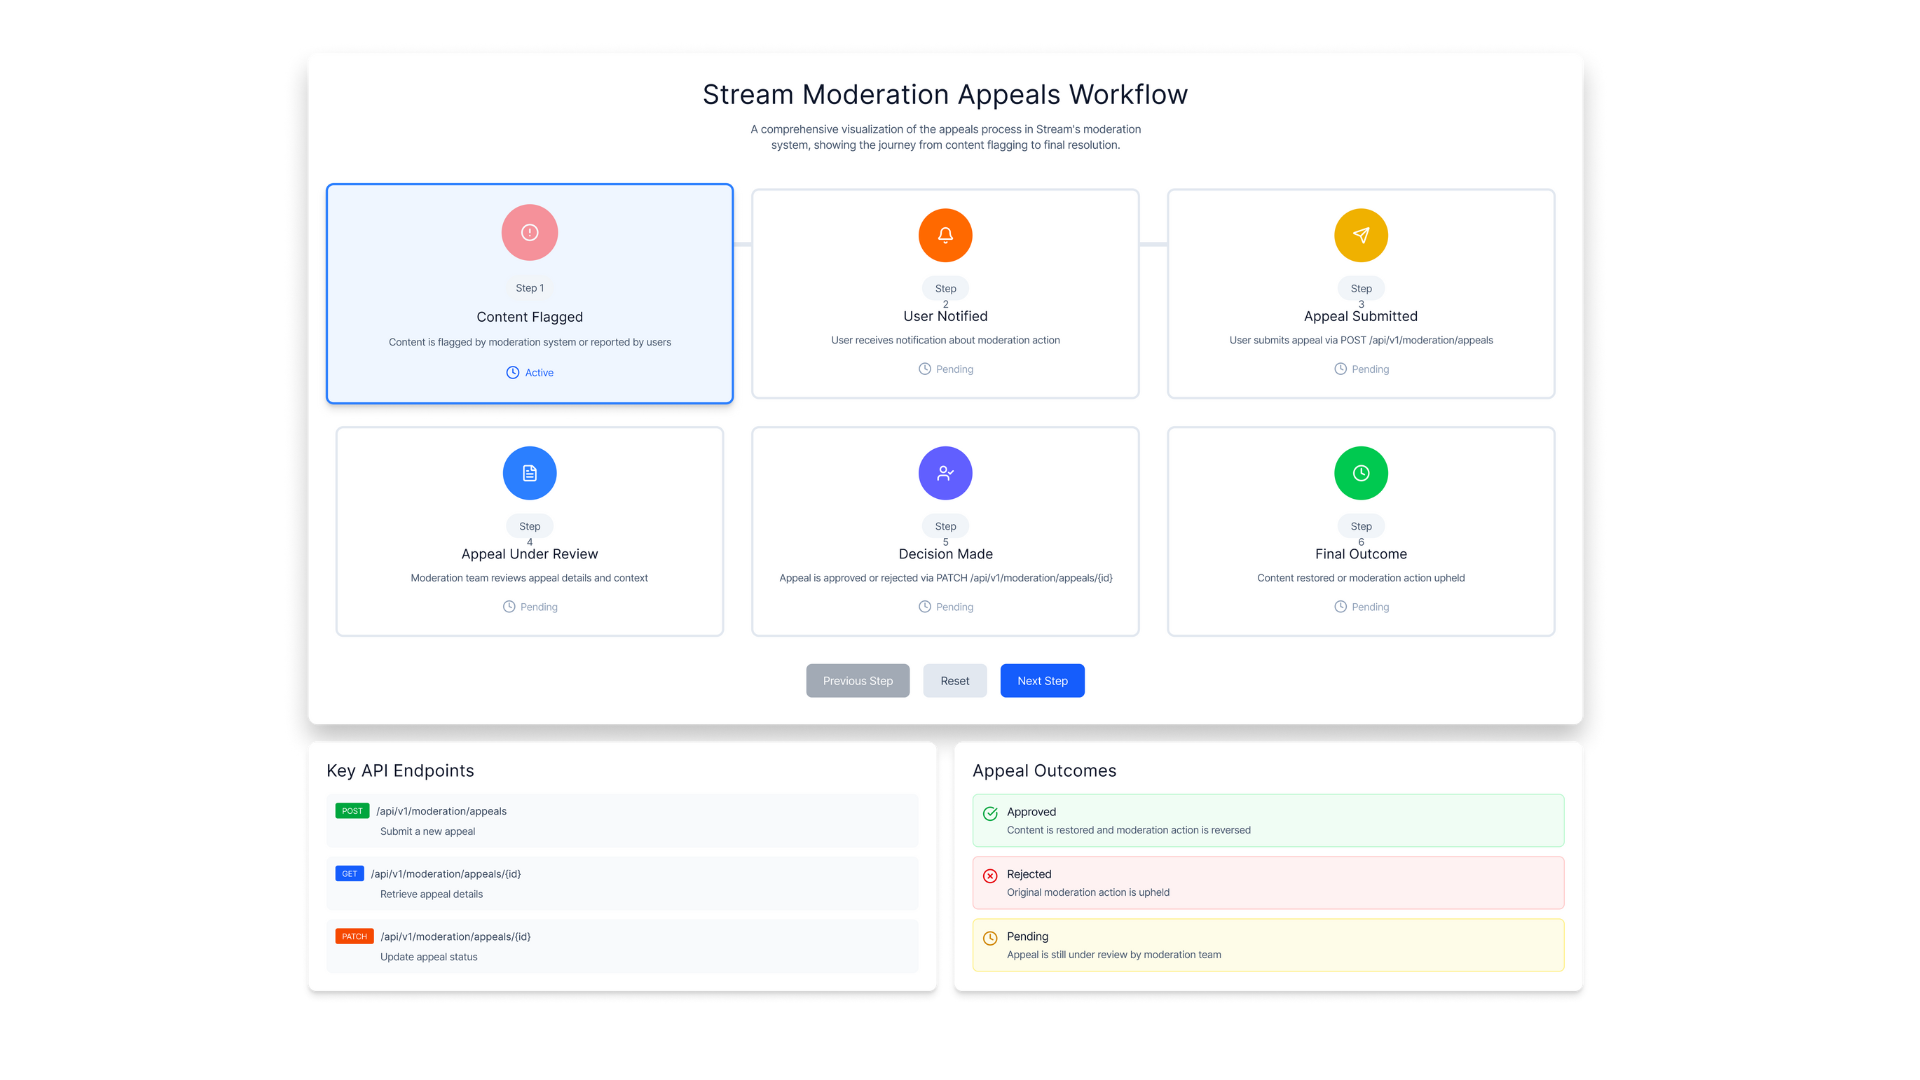Click the clock icon beside Pending outcome
This screenshot has height=1080, width=1920.
[990, 937]
